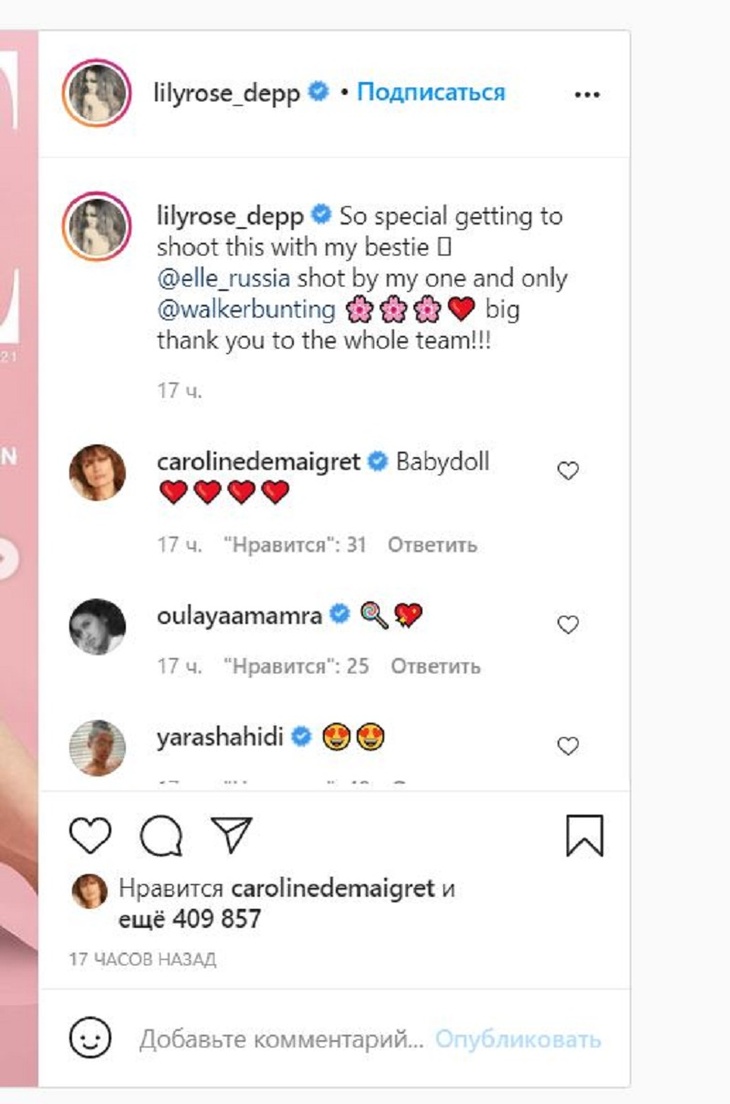Open lilyrose_depp profile avatar in header
Screen dimensions: 730x1104
coord(97,94)
